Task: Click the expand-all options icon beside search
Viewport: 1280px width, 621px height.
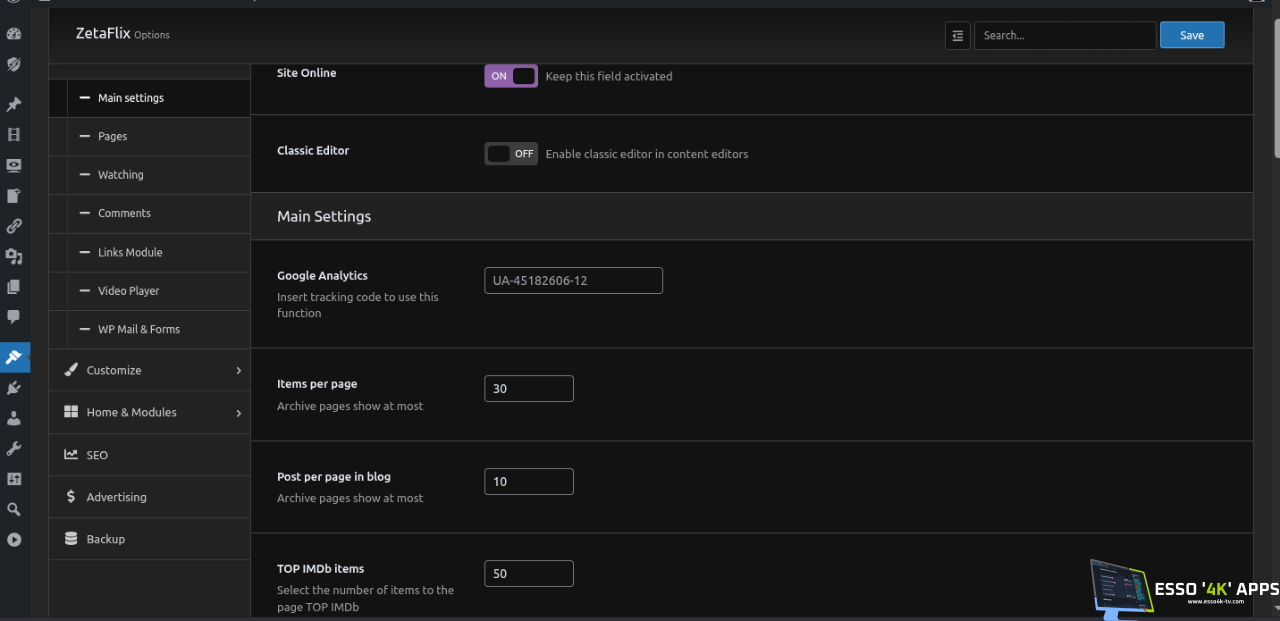Action: click(957, 35)
